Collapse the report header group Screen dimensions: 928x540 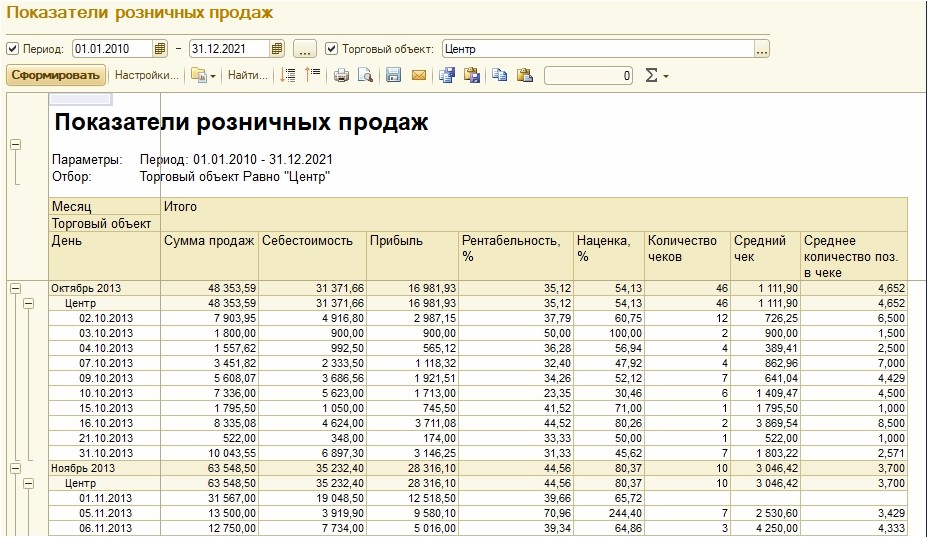pyautogui.click(x=15, y=144)
